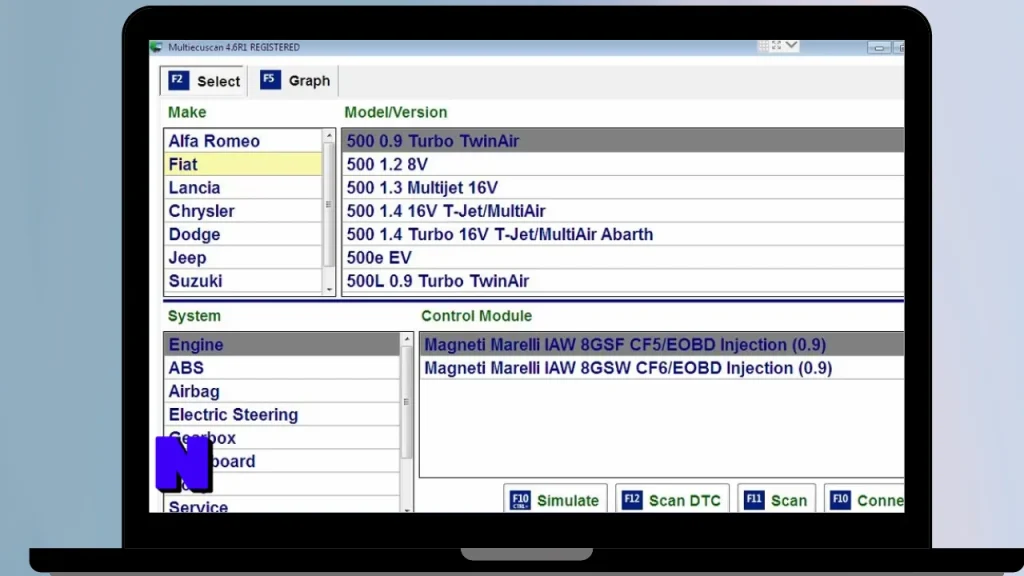
Task: Run Scan DTC
Action: tap(672, 500)
